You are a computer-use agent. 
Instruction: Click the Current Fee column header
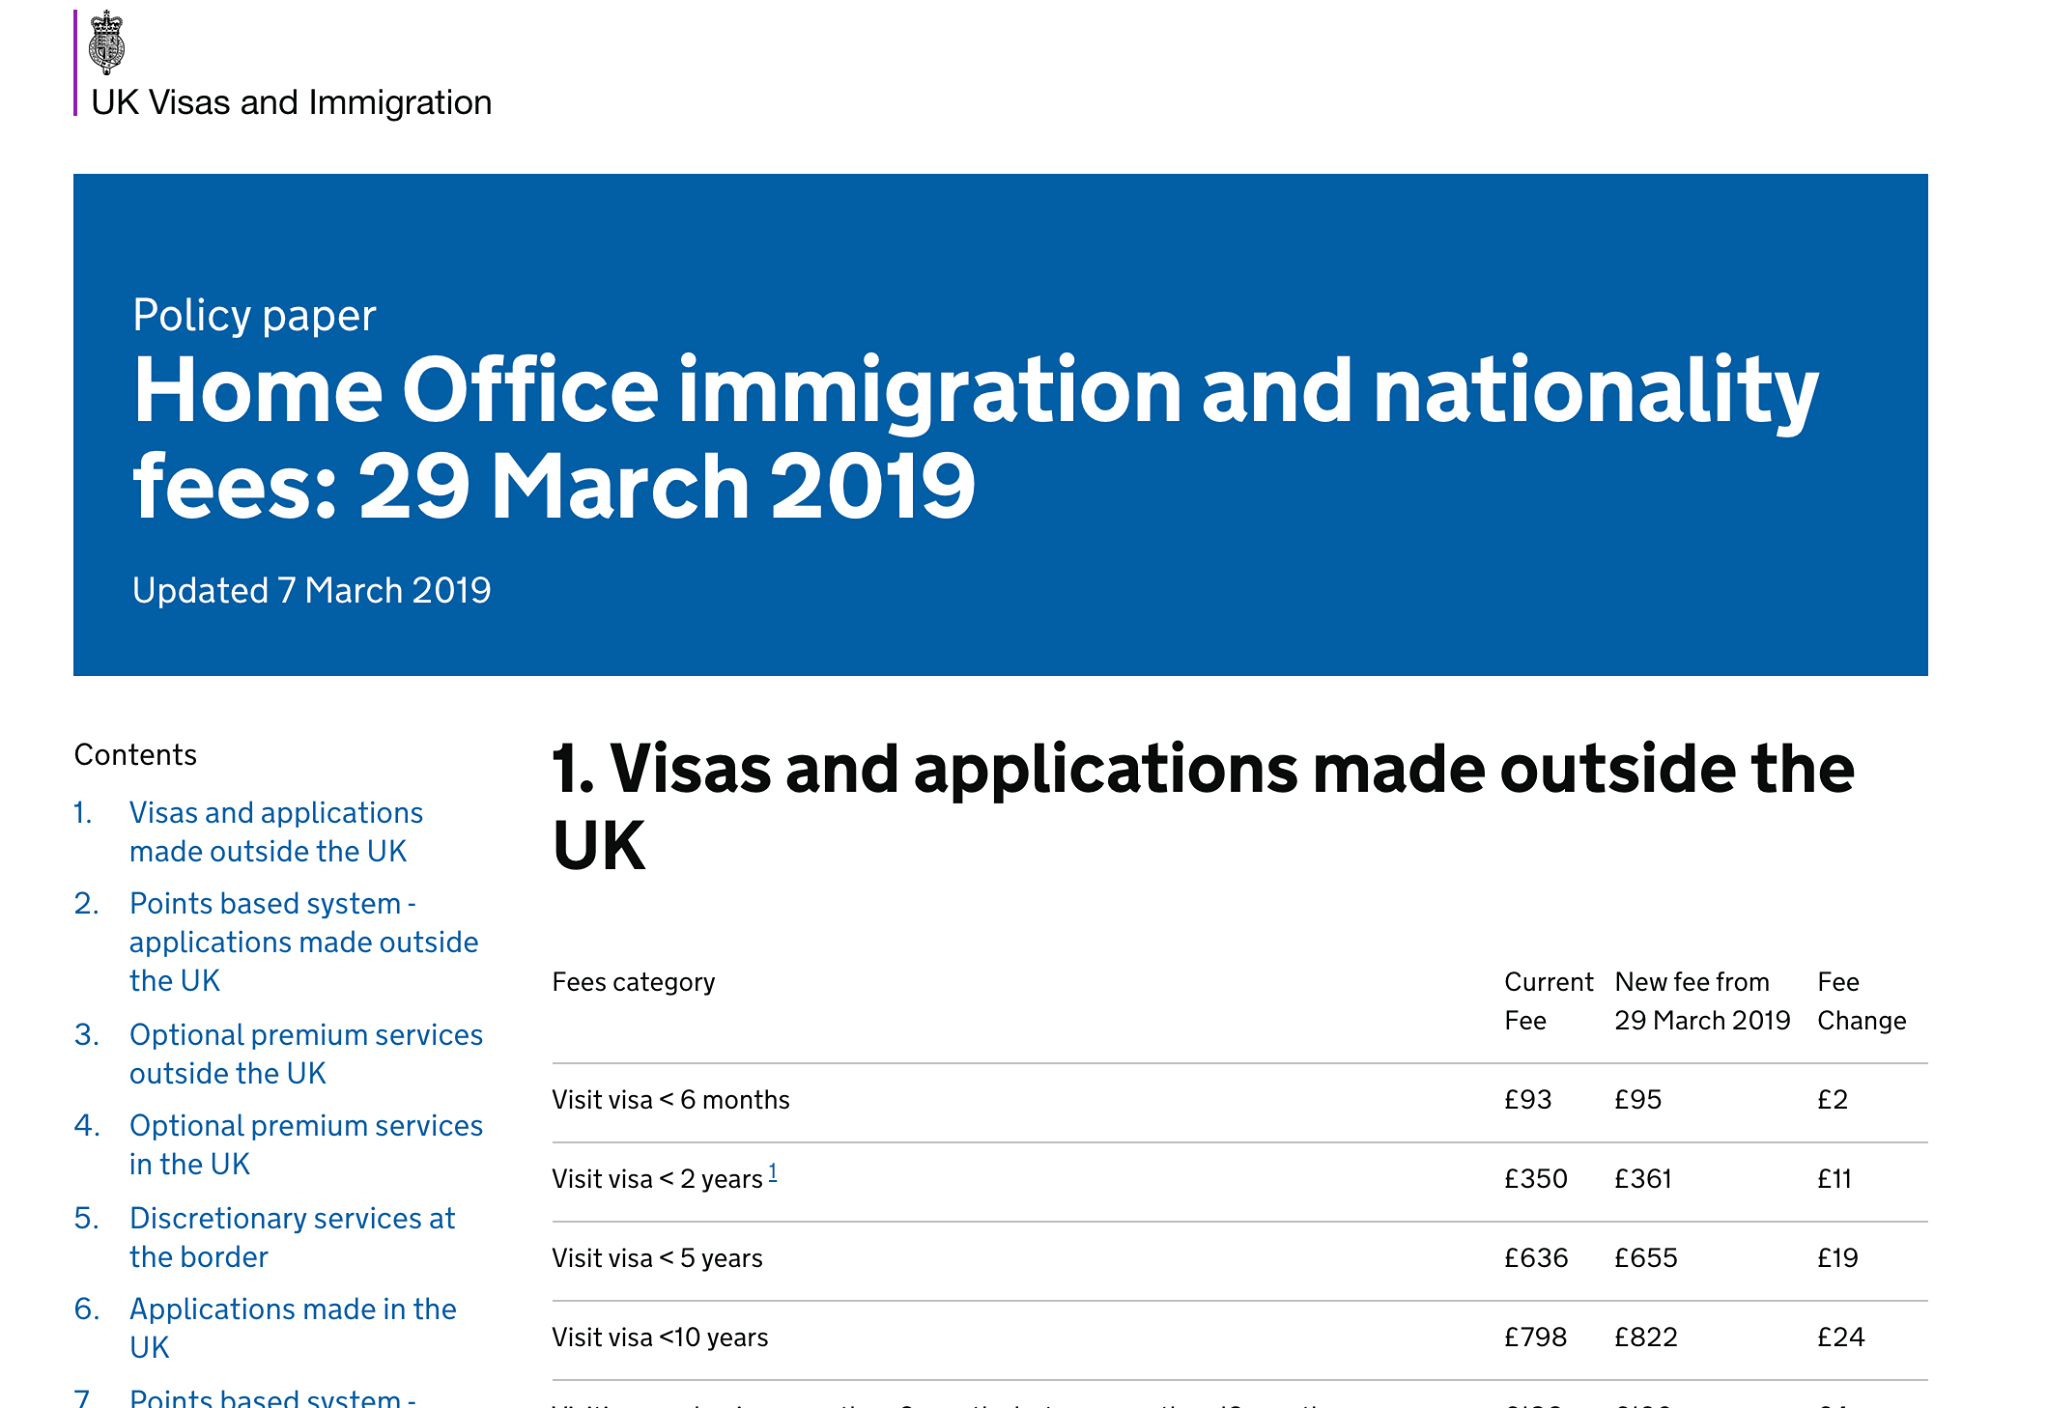tap(1548, 1001)
